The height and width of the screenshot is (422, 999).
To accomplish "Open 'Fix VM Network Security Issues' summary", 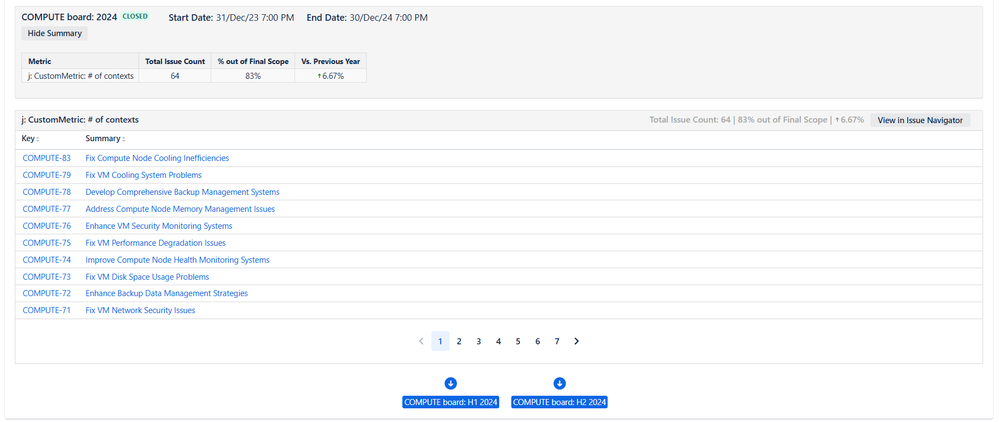I will tap(140, 310).
